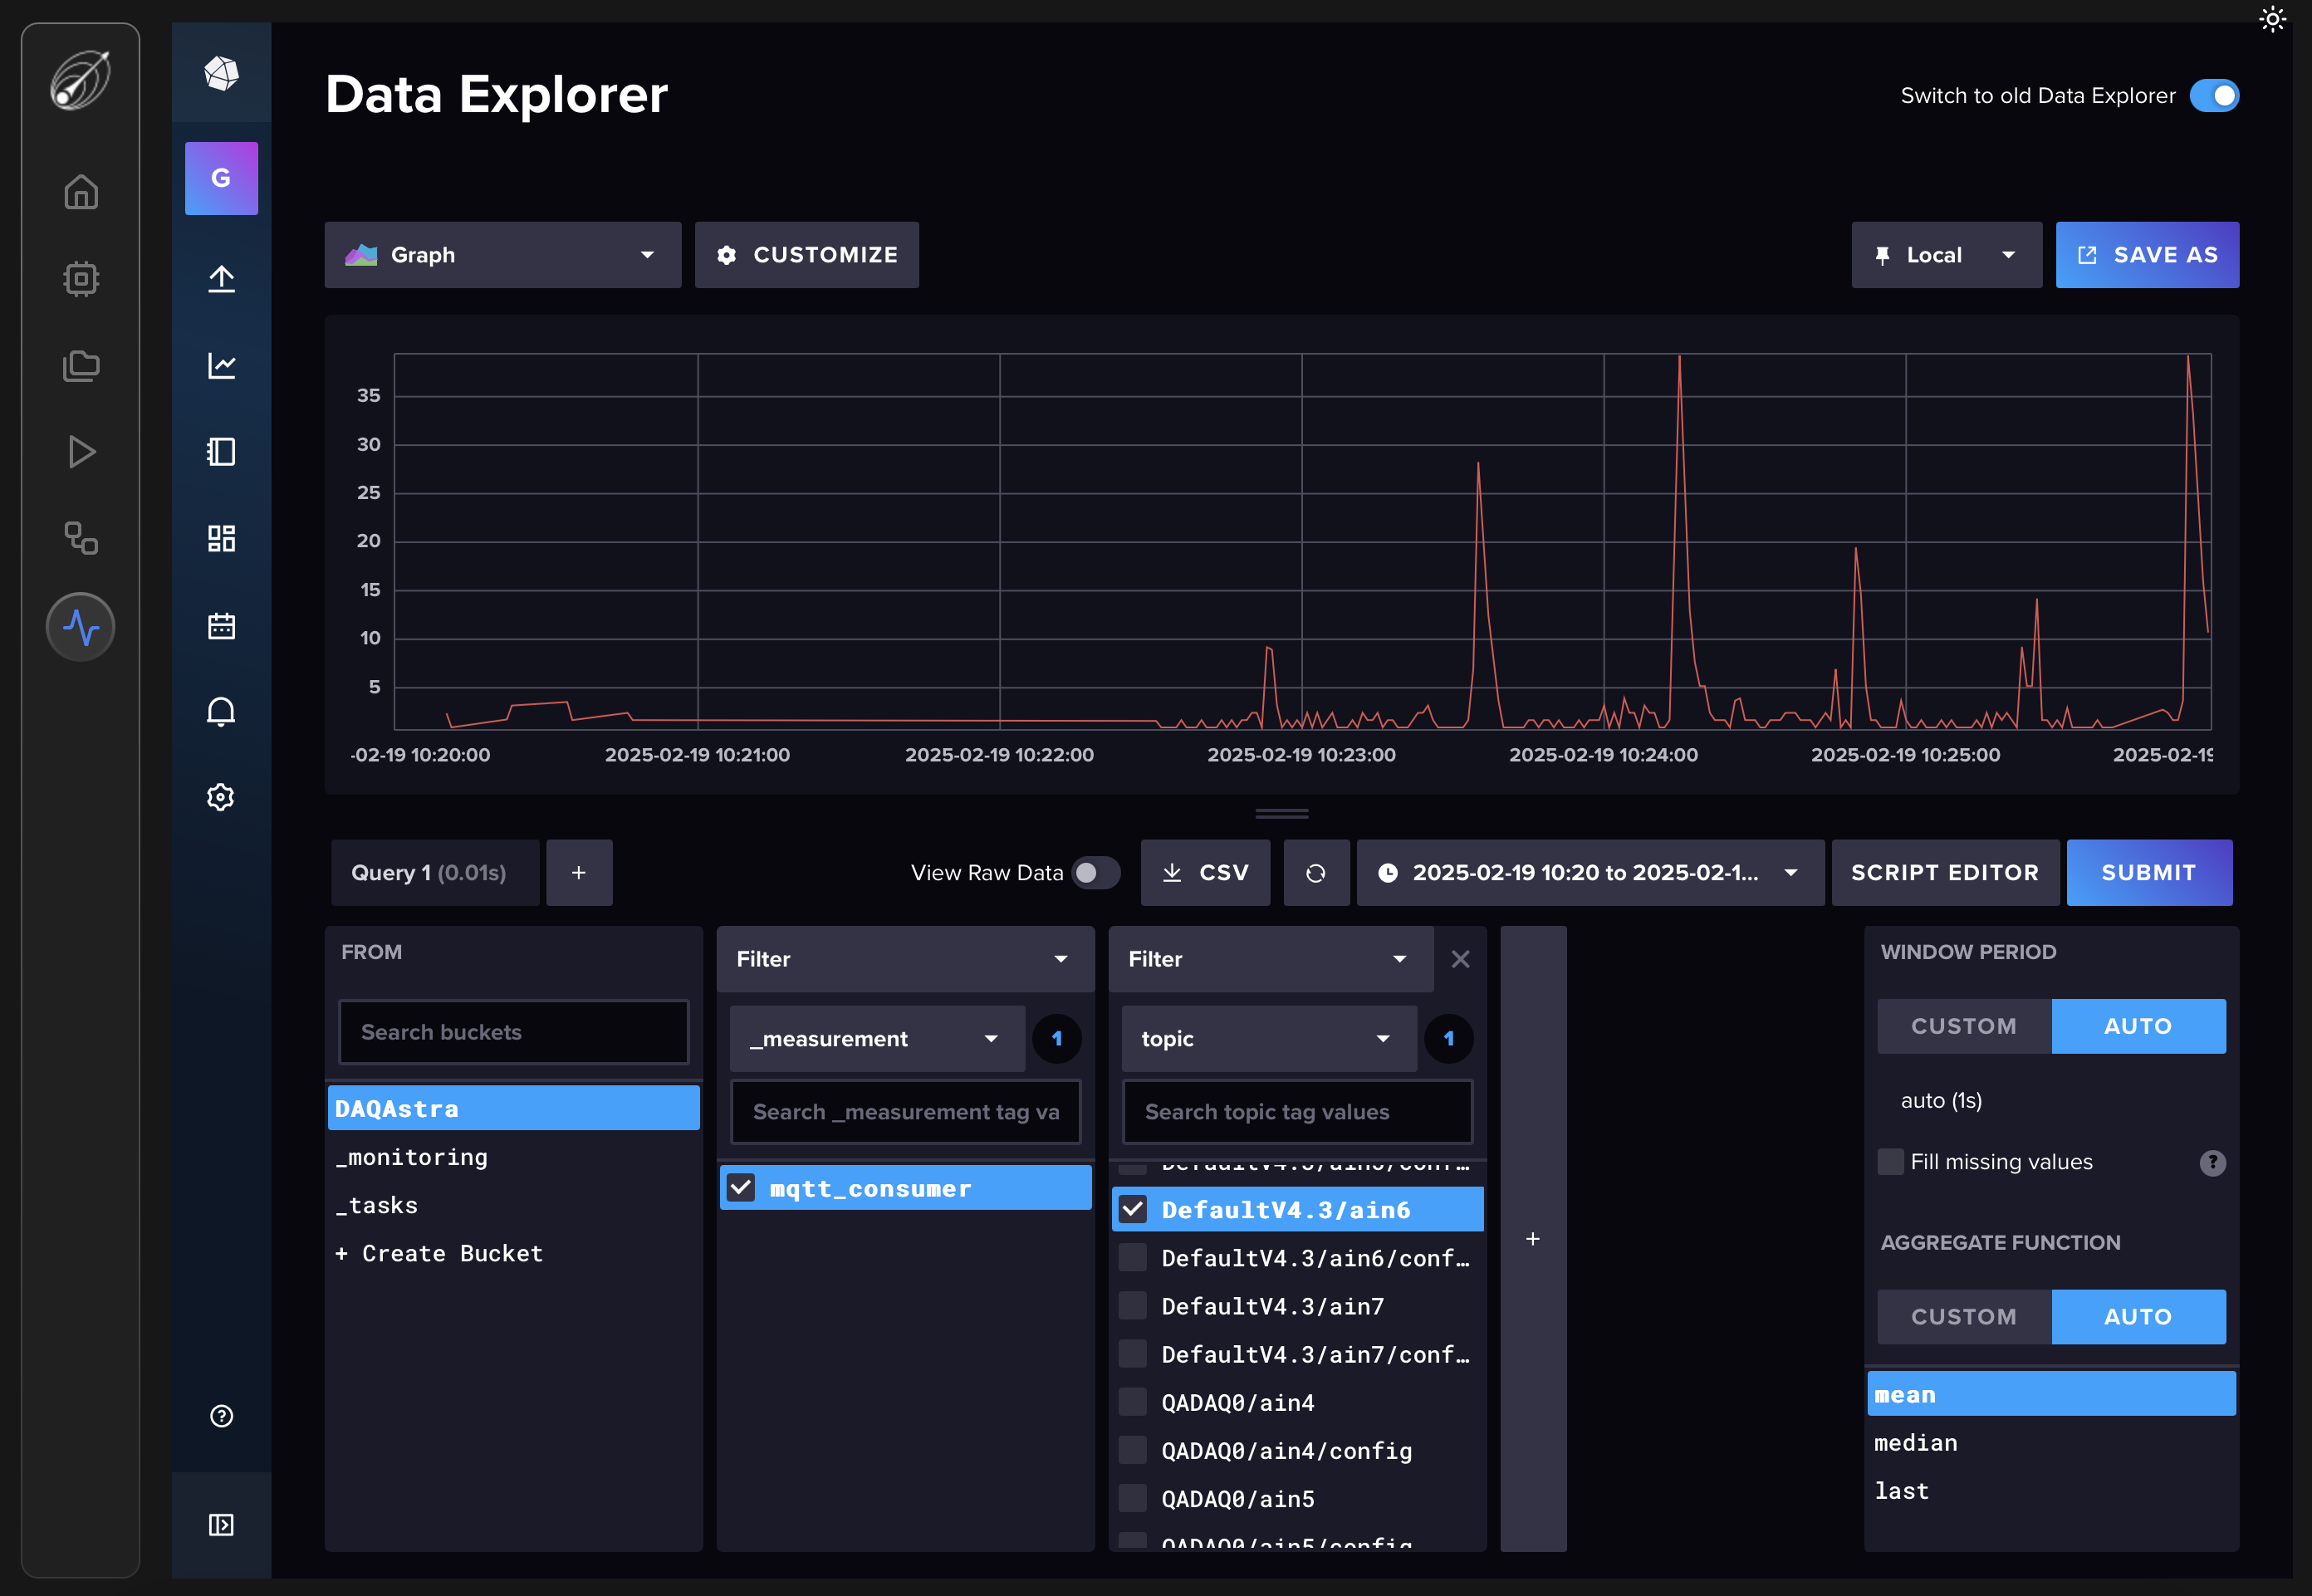Screen dimensions: 2312x1596
Task: Open Dashboards grid icon in sidebar
Action: coord(221,539)
